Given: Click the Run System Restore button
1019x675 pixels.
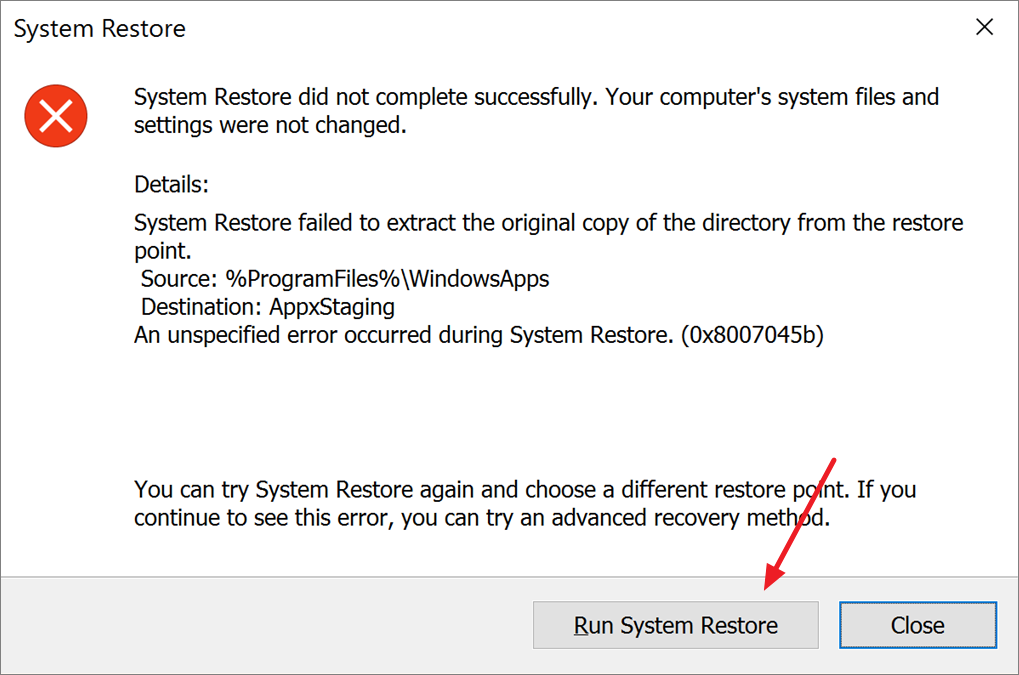Looking at the screenshot, I should (675, 625).
